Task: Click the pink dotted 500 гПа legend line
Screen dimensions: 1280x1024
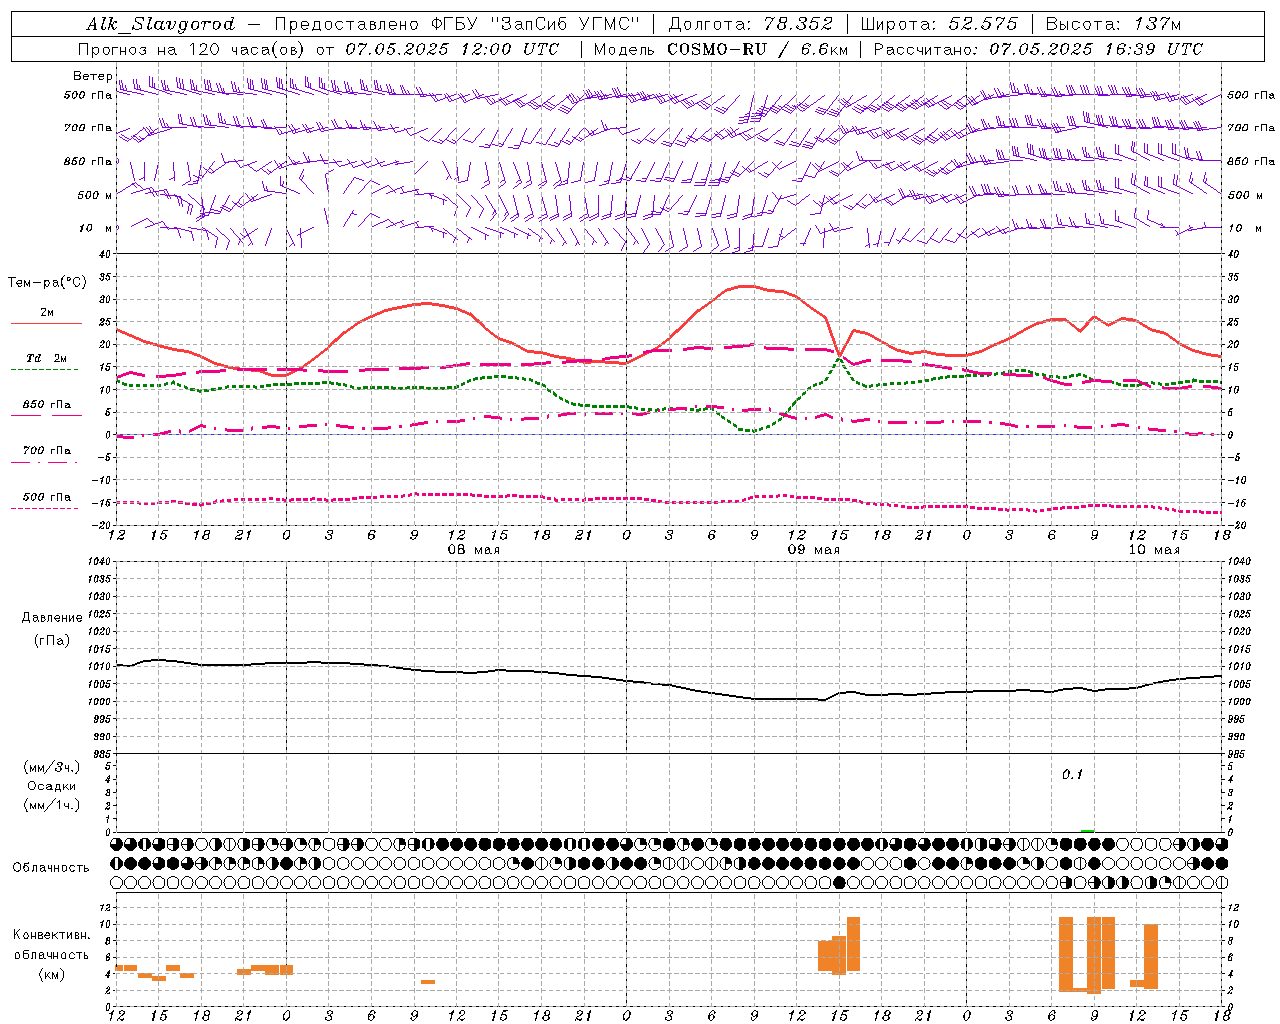Action: click(x=46, y=508)
